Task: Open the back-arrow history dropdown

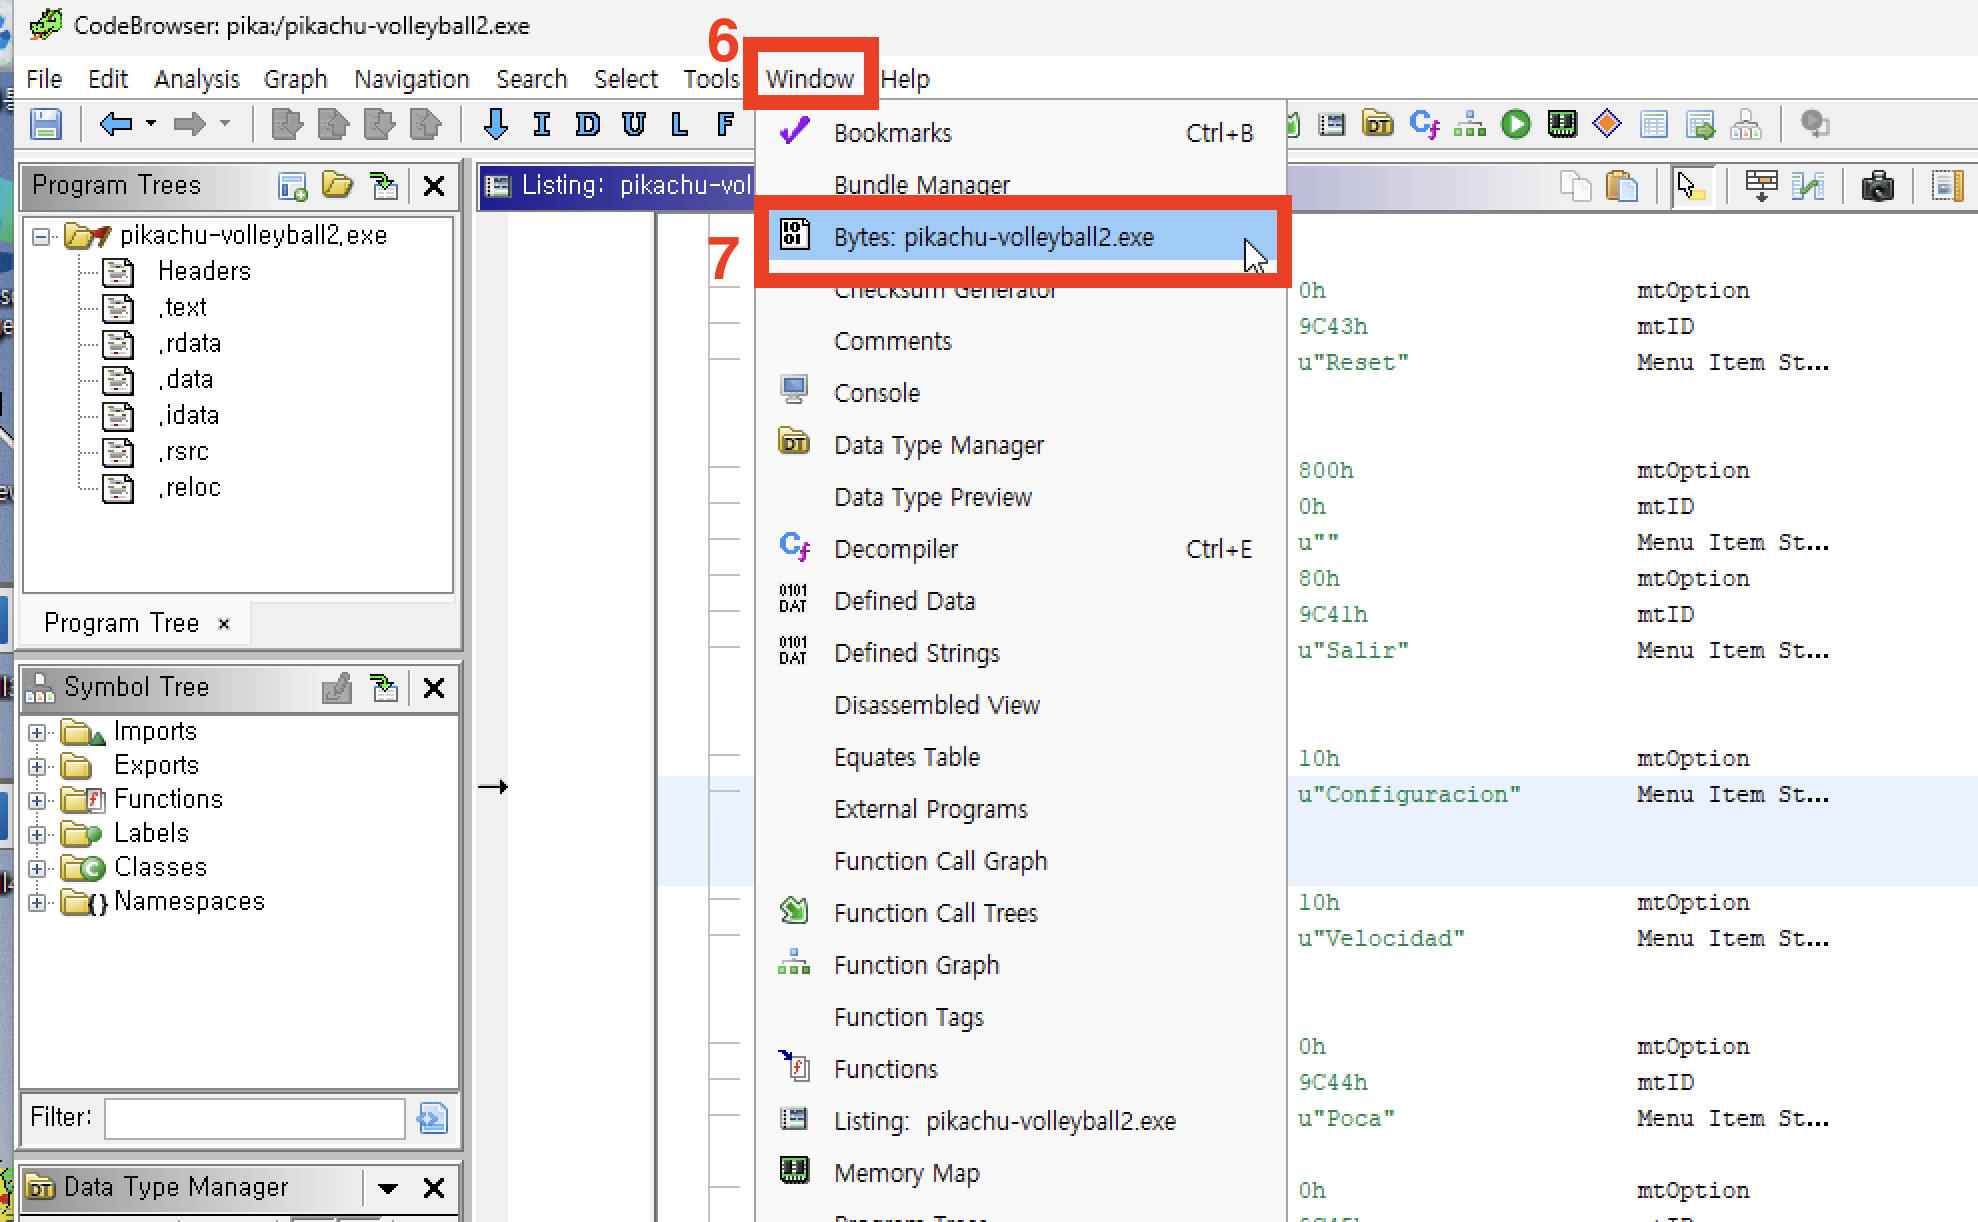Action: coord(151,124)
